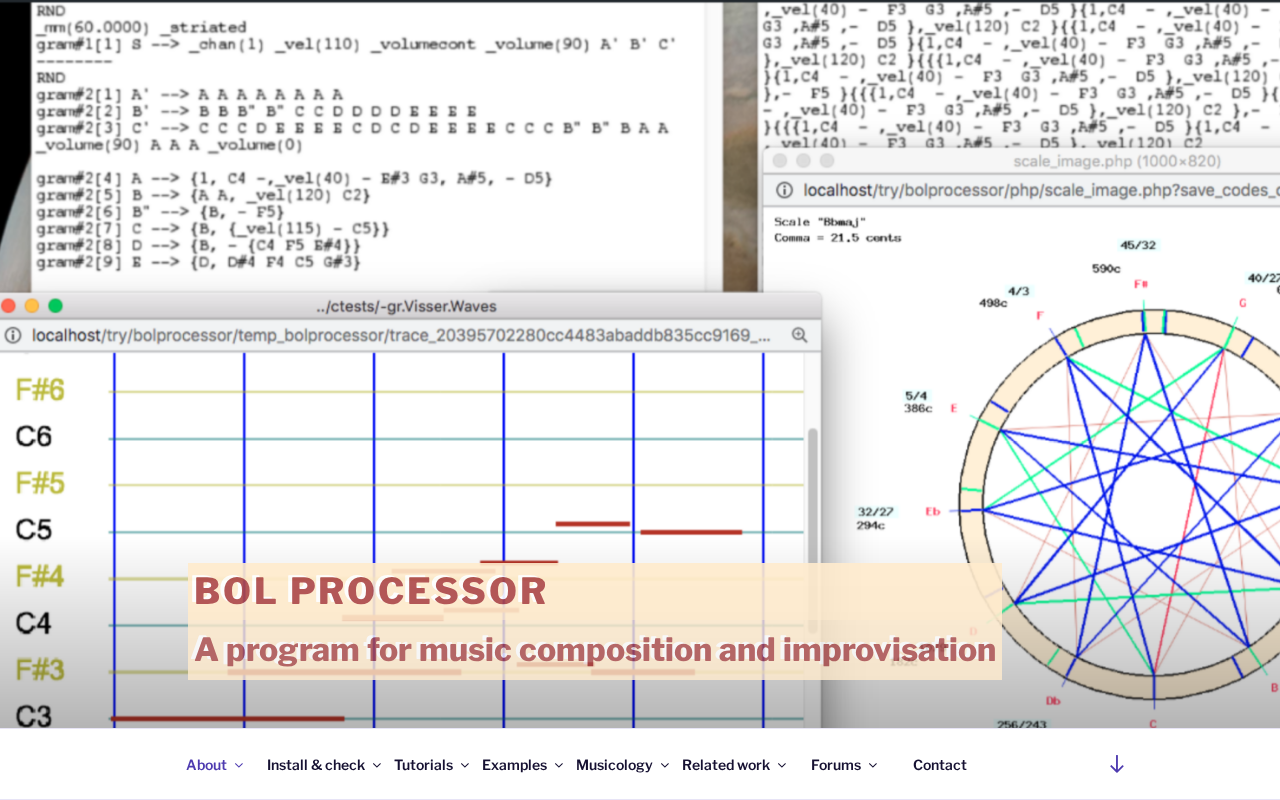
Task: Open the Tutorials menu item
Action: pyautogui.click(x=423, y=765)
